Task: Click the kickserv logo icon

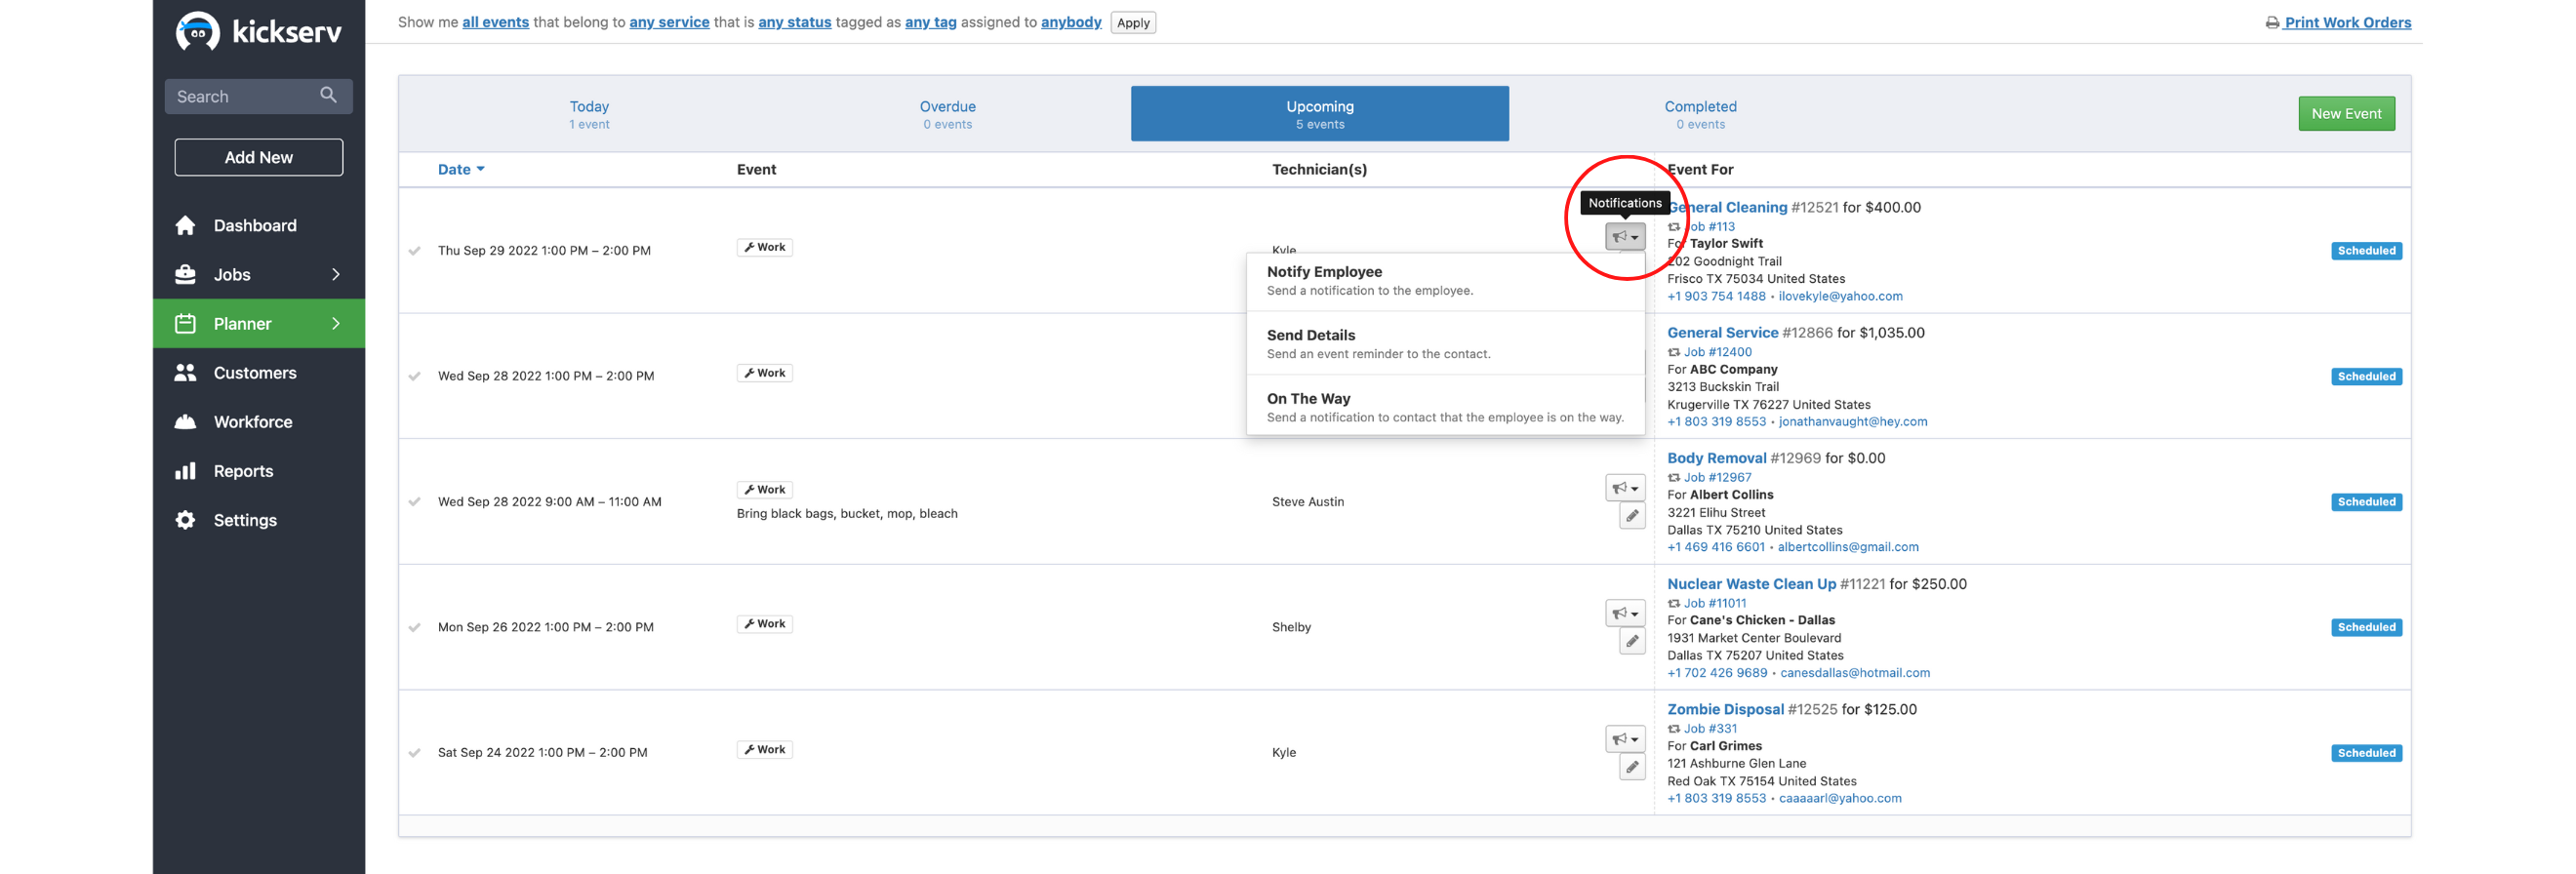Action: point(197,32)
